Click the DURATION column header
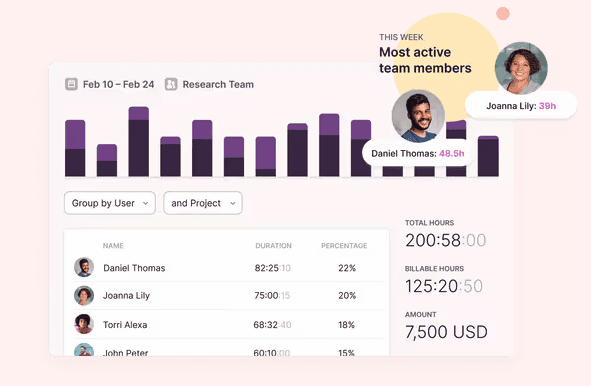The height and width of the screenshot is (386, 591). click(273, 246)
